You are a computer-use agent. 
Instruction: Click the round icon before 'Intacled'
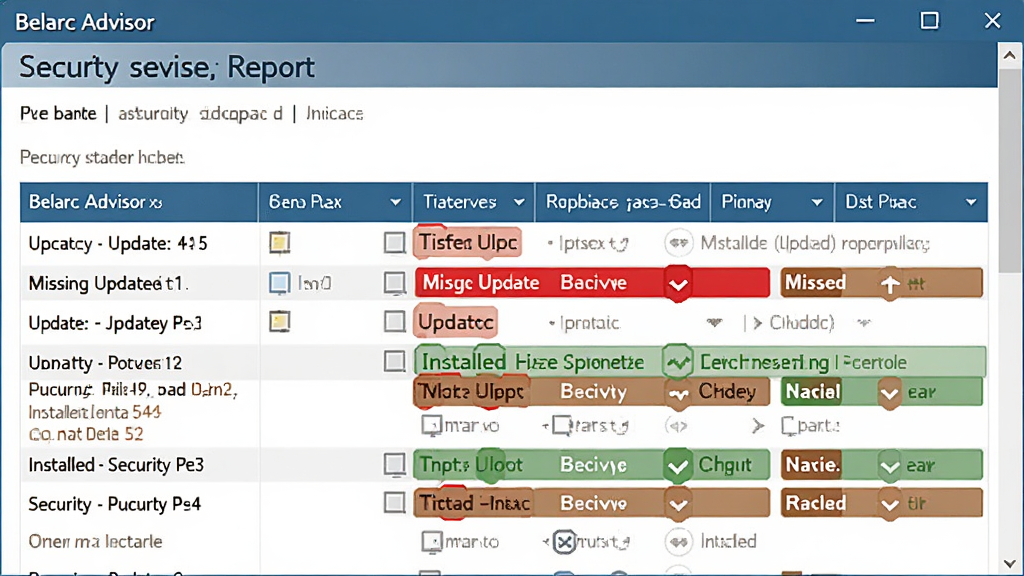tap(679, 541)
